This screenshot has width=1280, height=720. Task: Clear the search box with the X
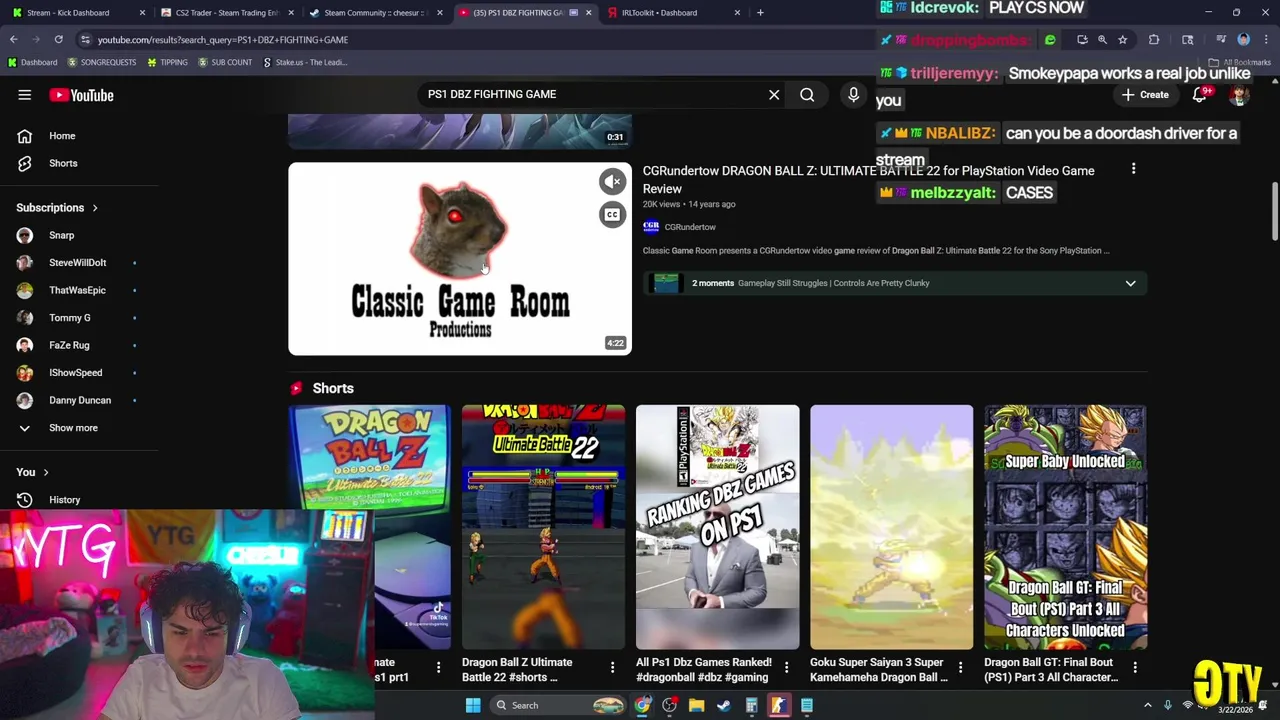774,94
